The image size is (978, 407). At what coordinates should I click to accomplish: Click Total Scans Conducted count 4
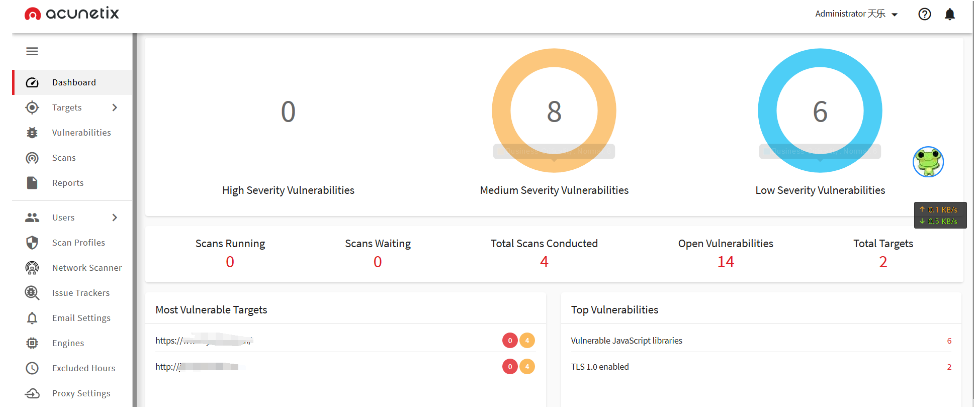pos(544,262)
